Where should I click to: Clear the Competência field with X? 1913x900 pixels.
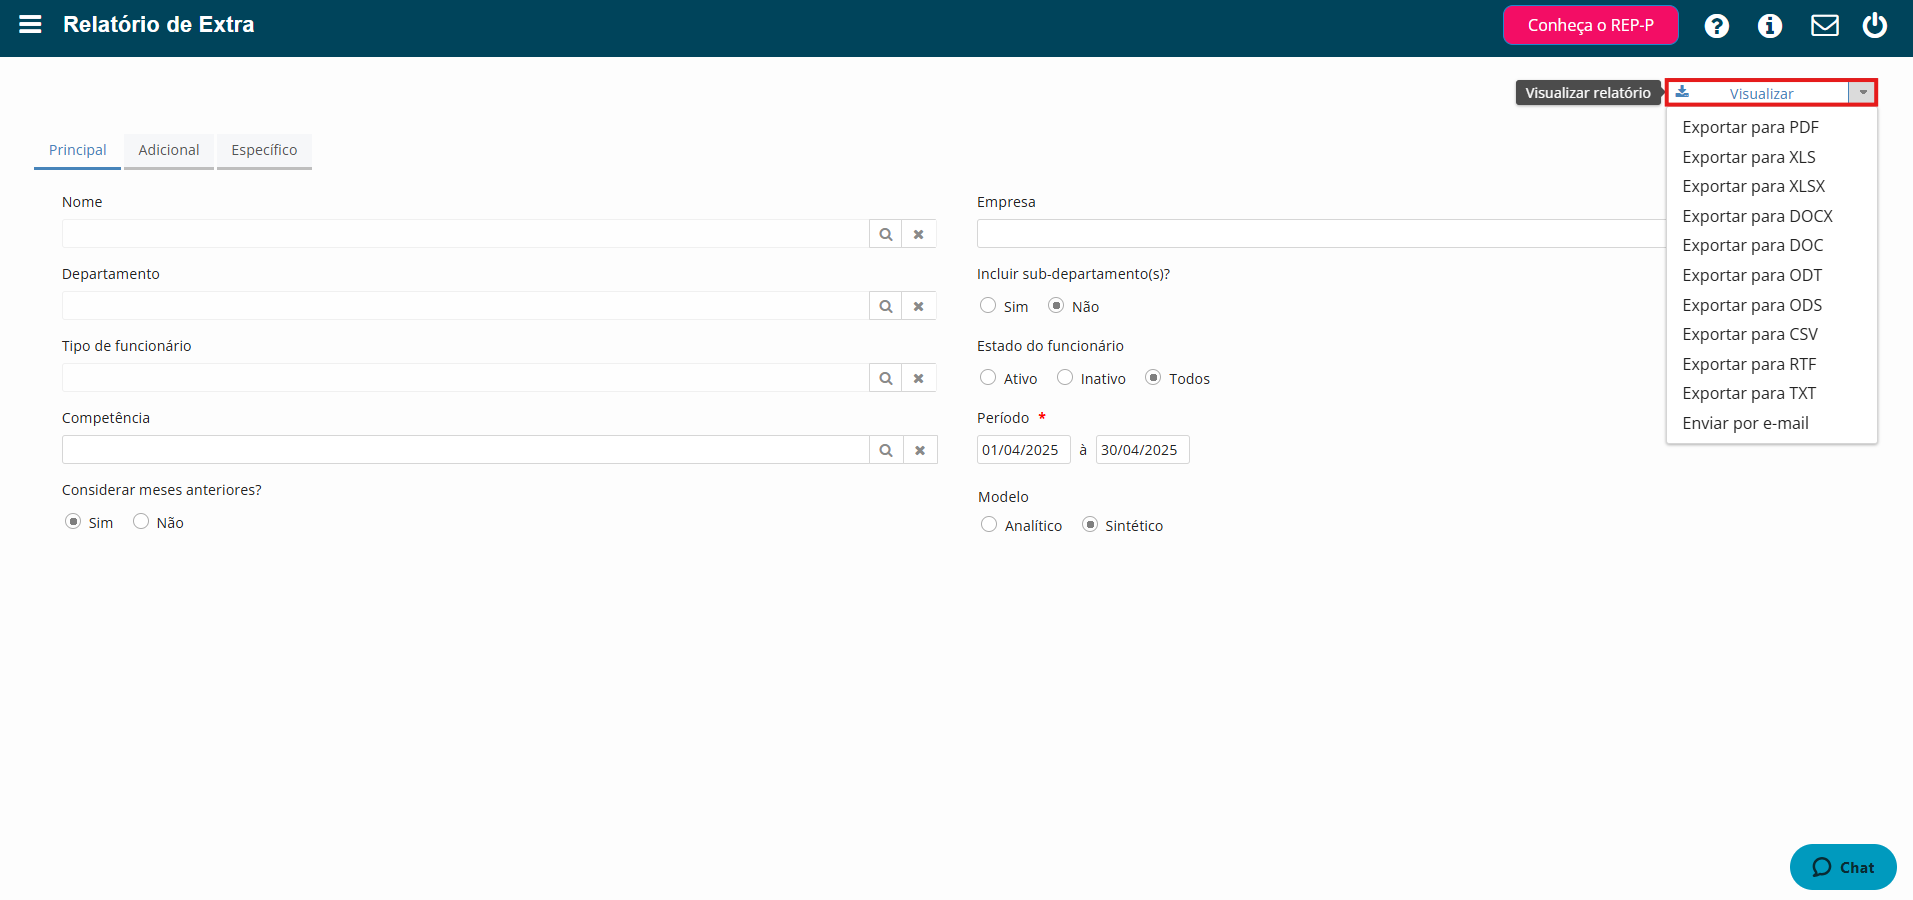coord(920,450)
